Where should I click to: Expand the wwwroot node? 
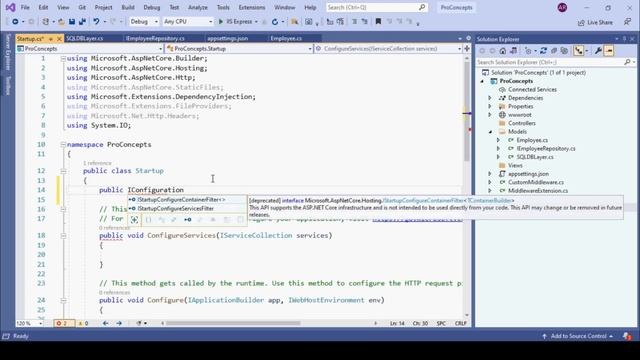point(490,115)
